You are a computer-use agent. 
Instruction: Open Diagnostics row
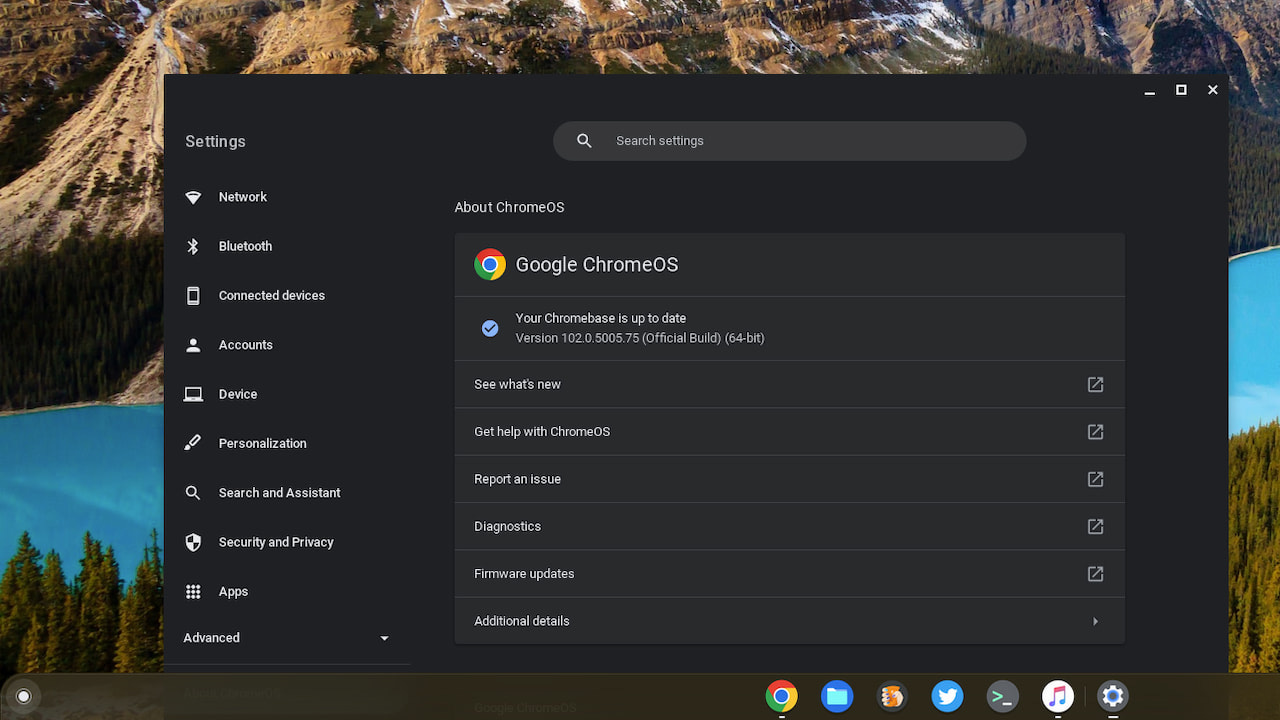click(x=789, y=526)
